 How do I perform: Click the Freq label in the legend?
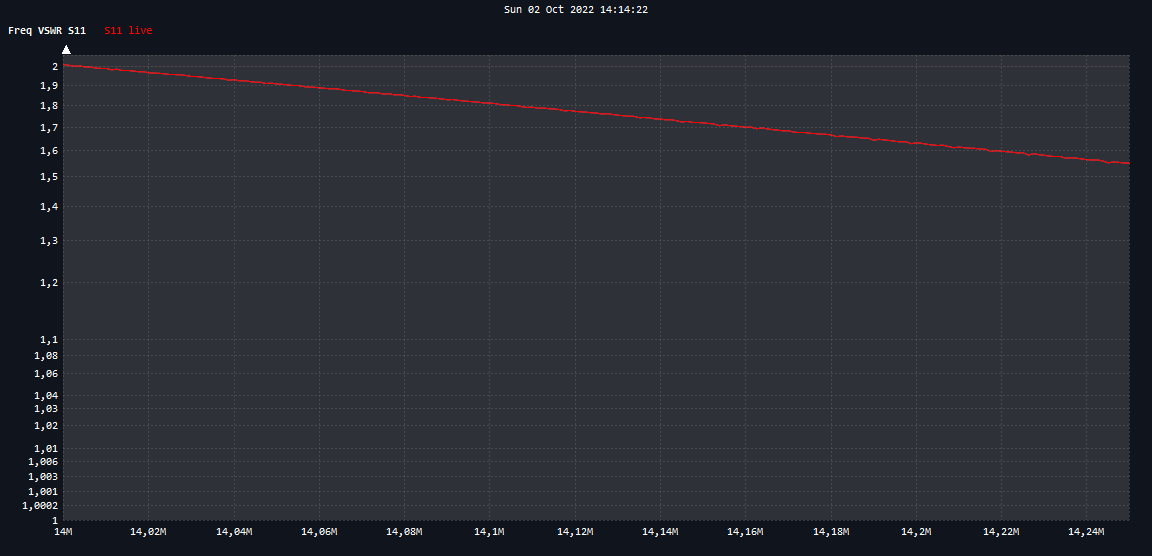pos(20,31)
